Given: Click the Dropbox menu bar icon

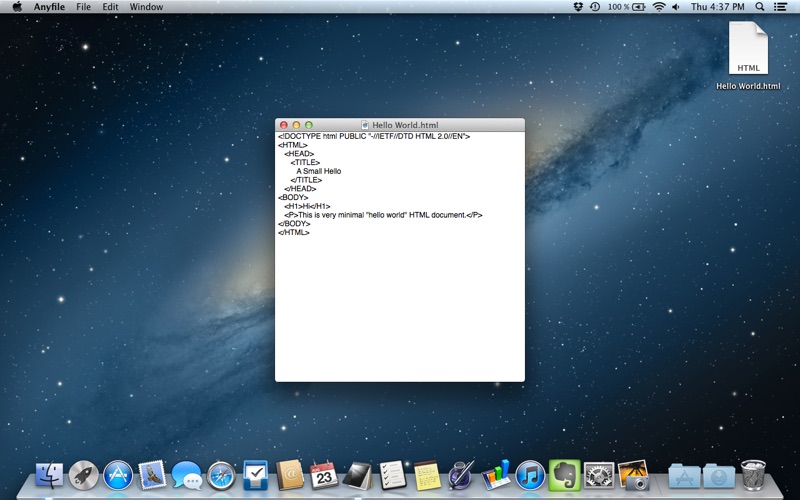Looking at the screenshot, I should pos(578,7).
